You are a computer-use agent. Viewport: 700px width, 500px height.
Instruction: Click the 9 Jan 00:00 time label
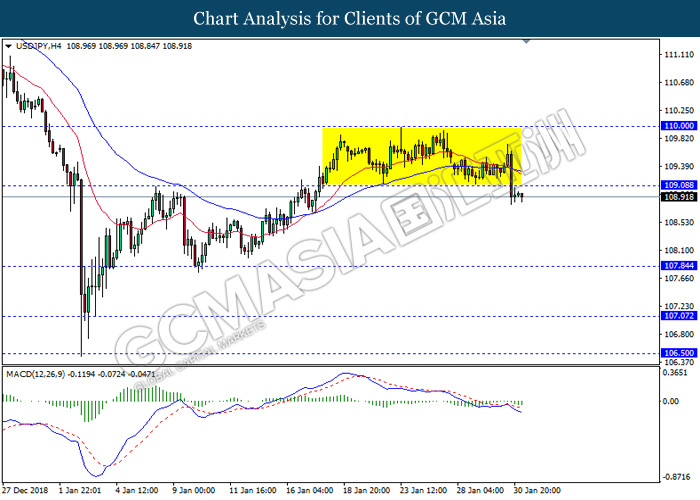pyautogui.click(x=194, y=490)
